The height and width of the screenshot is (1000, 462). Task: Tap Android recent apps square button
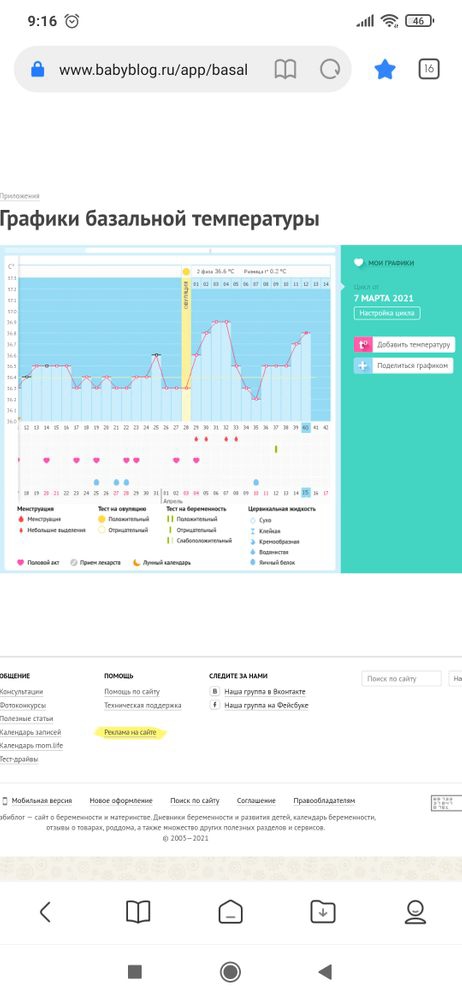135,971
